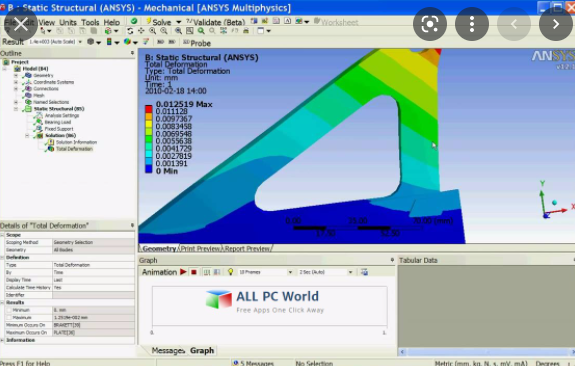Image resolution: width=575 pixels, height=366 pixels.
Task: Go to next image with right arrow
Action: click(556, 24)
